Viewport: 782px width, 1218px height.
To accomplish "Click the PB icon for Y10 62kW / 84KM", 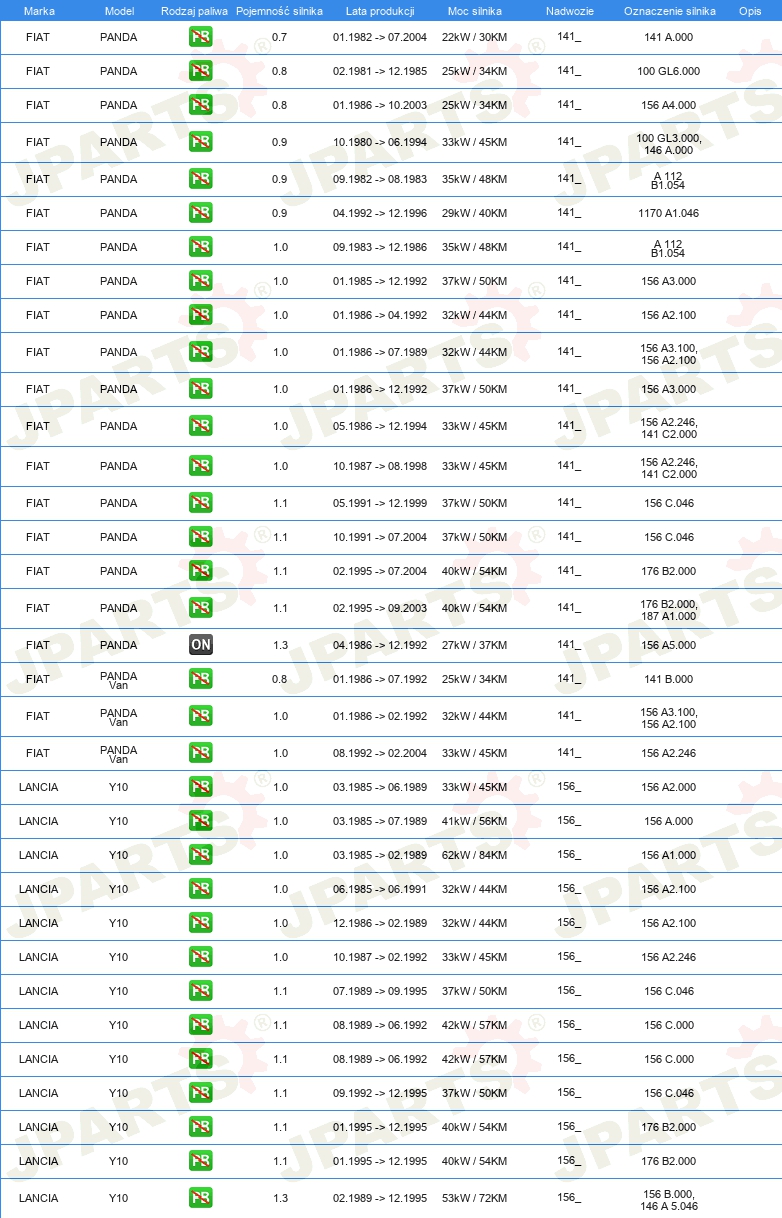I will 200,855.
